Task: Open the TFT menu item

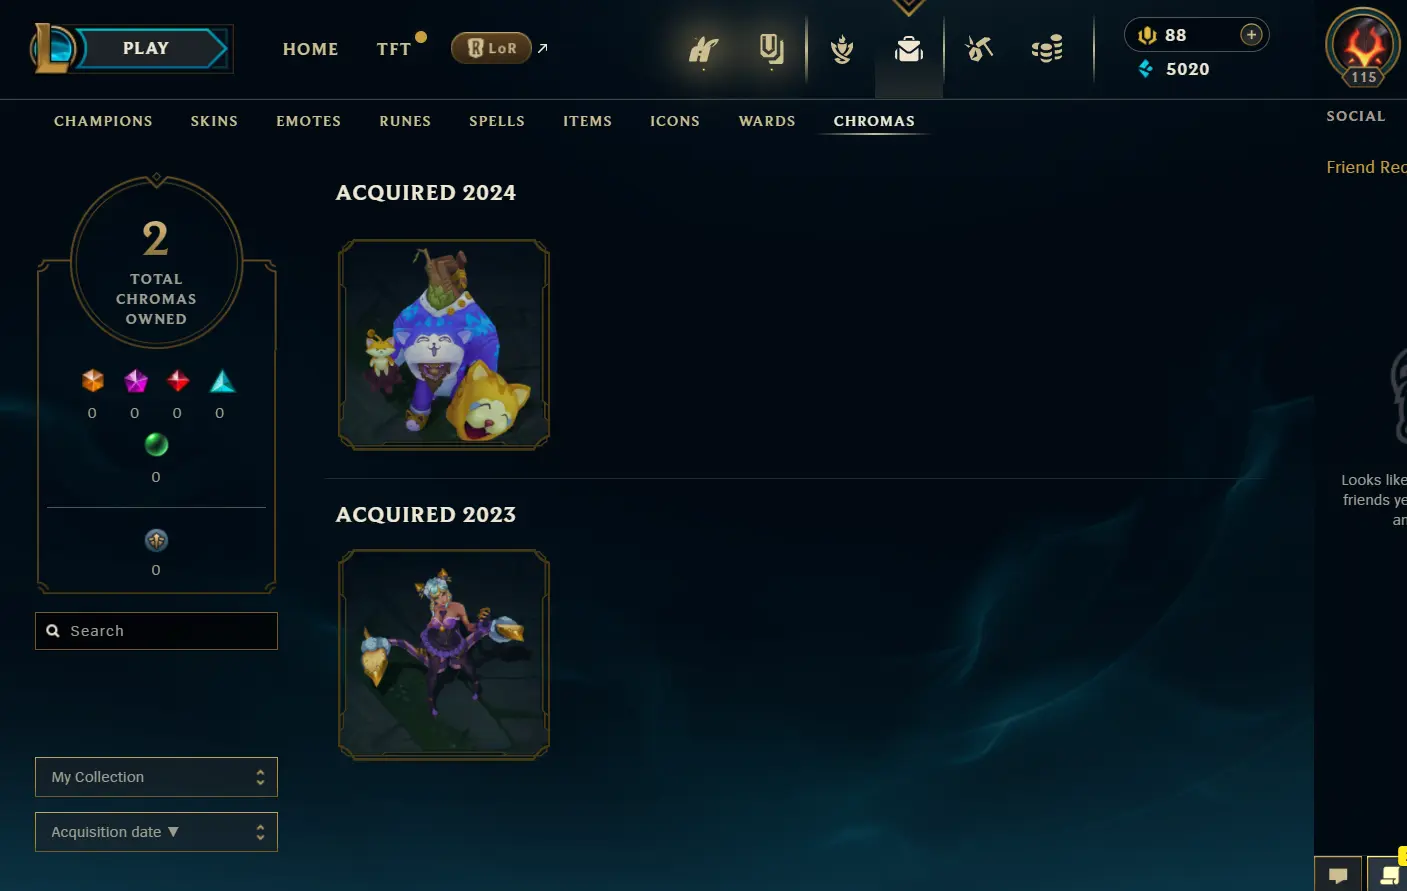Action: pyautogui.click(x=394, y=49)
